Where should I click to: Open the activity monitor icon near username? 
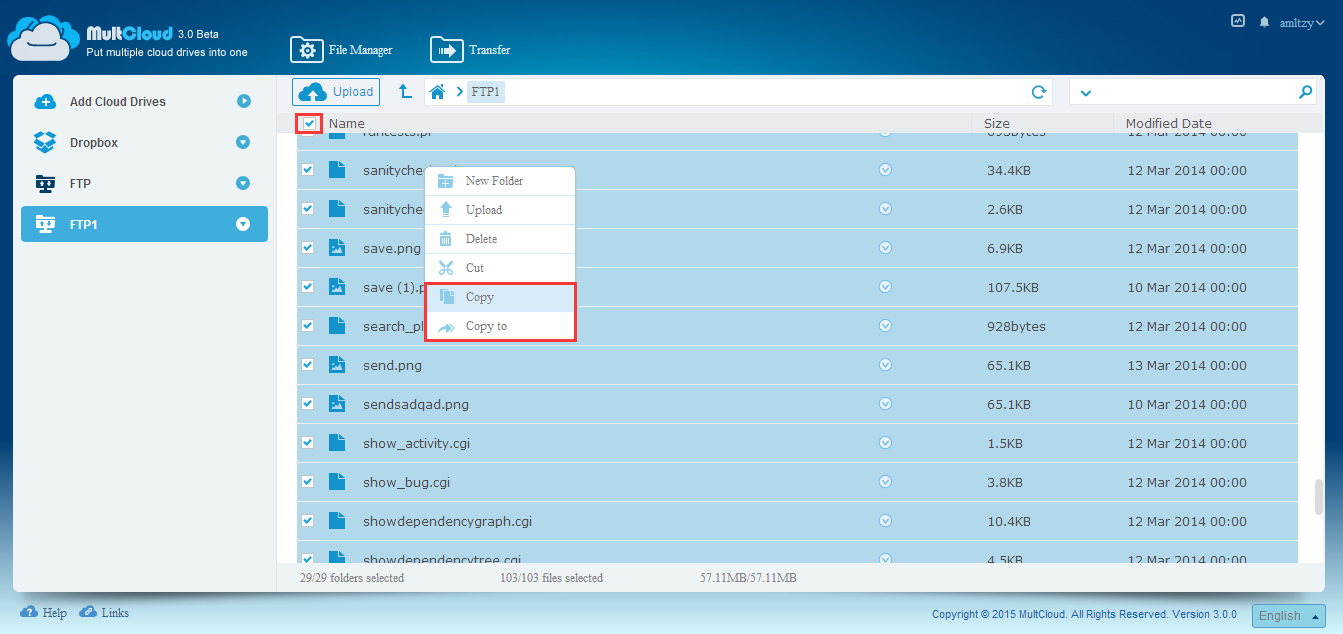point(1238,20)
